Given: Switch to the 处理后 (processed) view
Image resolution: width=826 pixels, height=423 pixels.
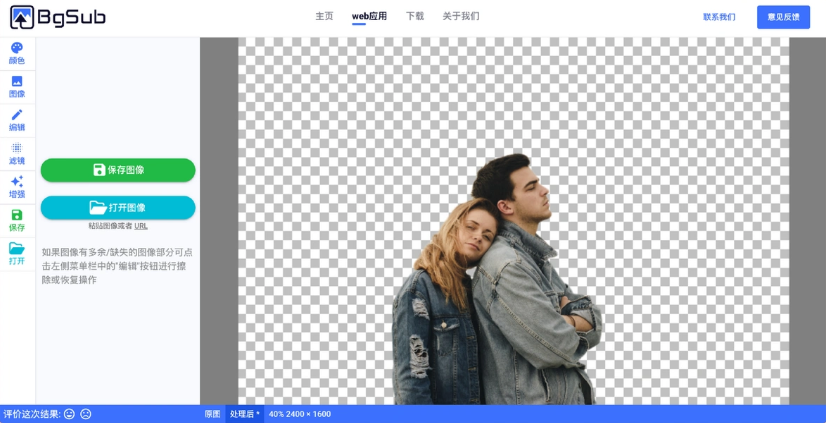Looking at the screenshot, I should [244, 414].
